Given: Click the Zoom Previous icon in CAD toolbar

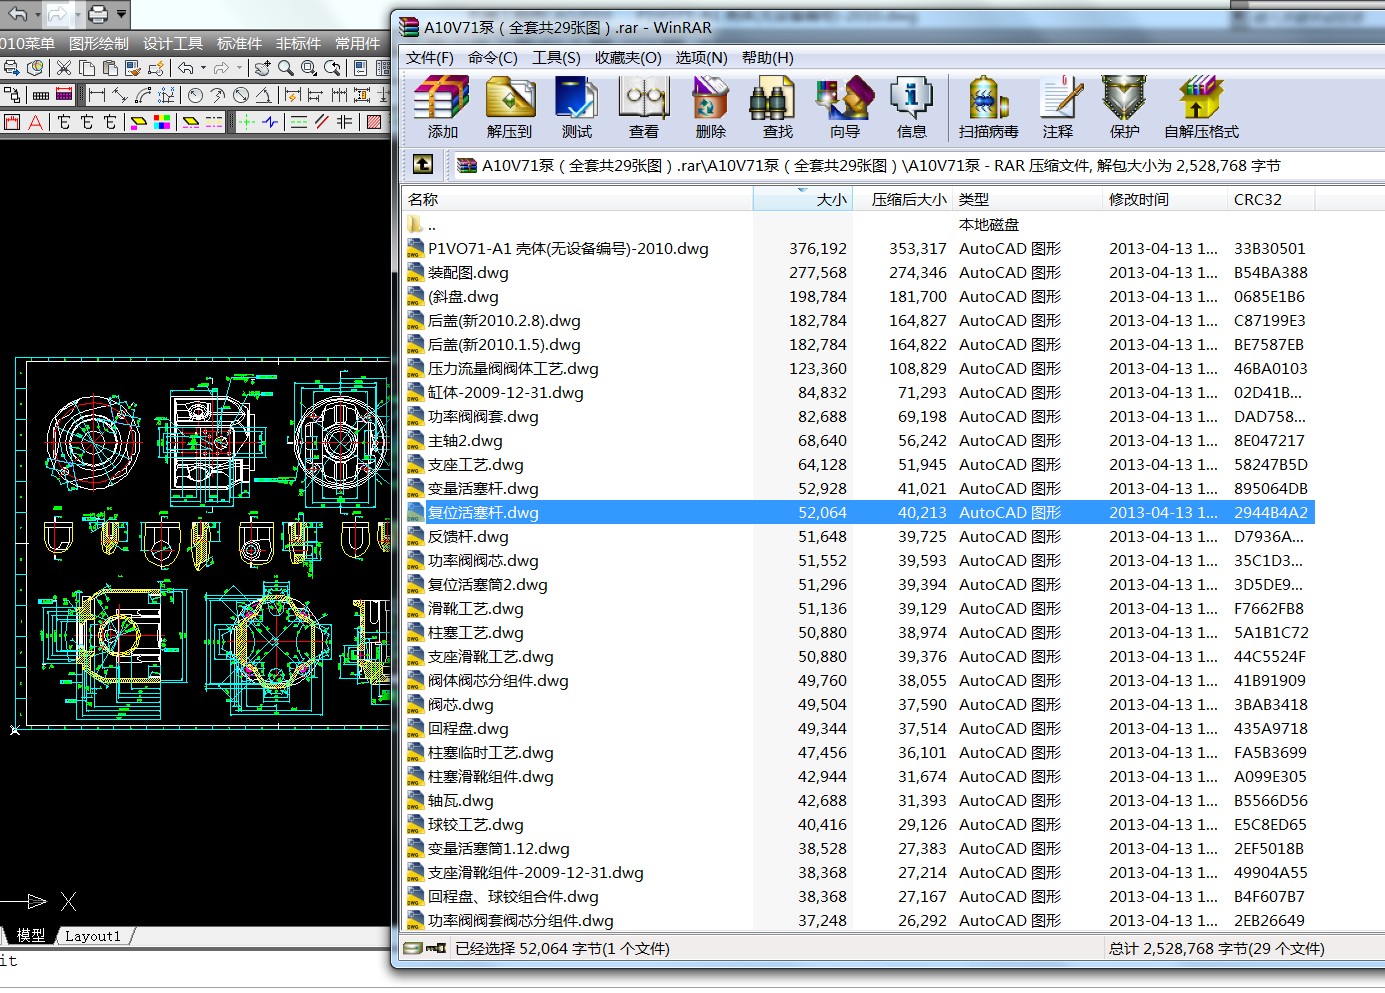Looking at the screenshot, I should point(333,68).
